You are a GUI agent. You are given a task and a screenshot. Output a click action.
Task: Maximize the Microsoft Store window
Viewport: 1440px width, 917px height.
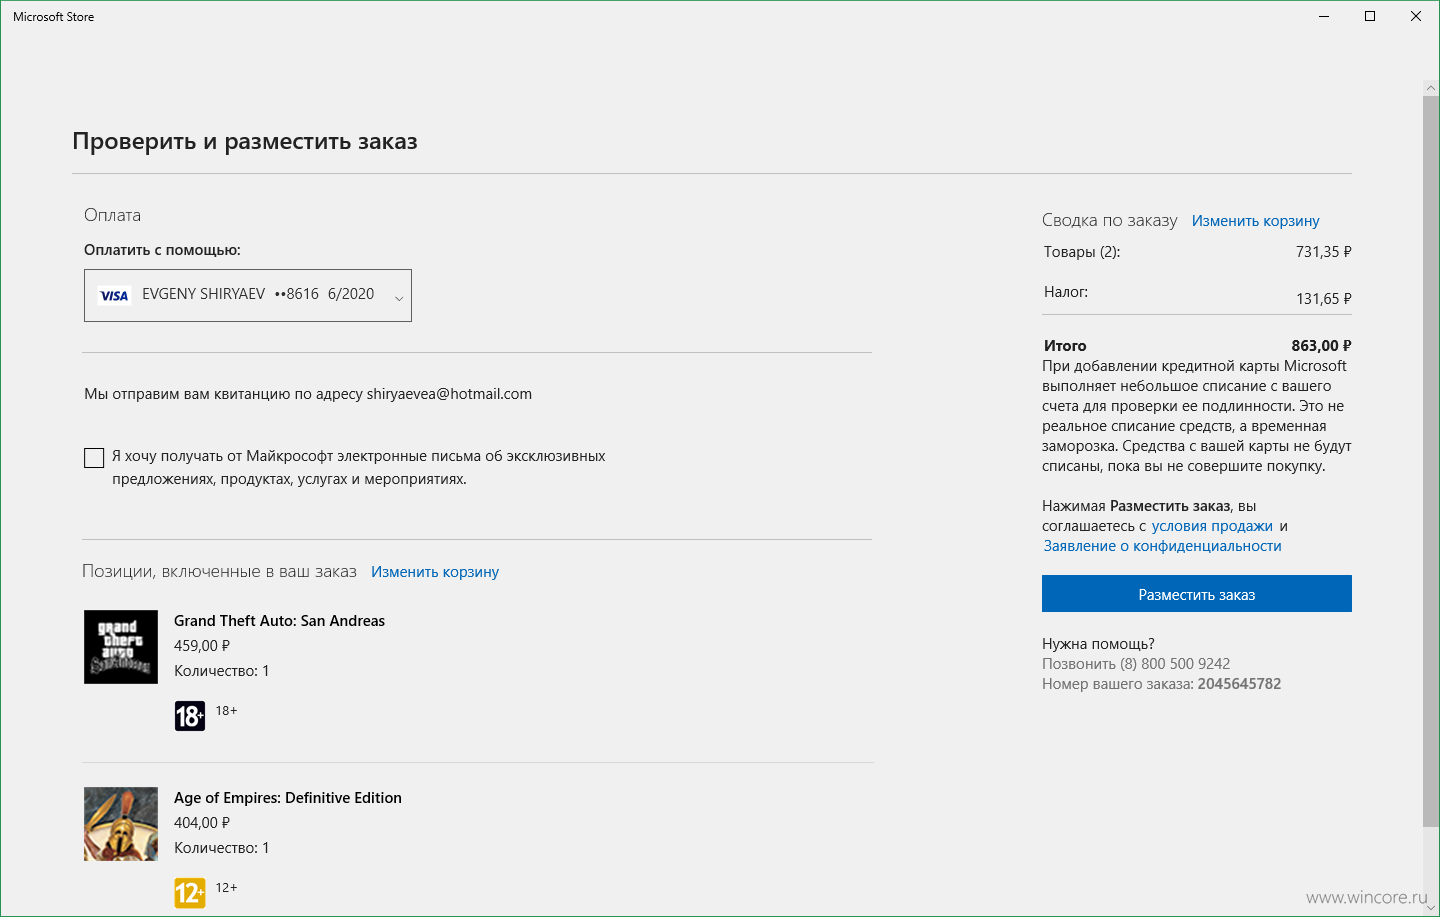coord(1370,16)
